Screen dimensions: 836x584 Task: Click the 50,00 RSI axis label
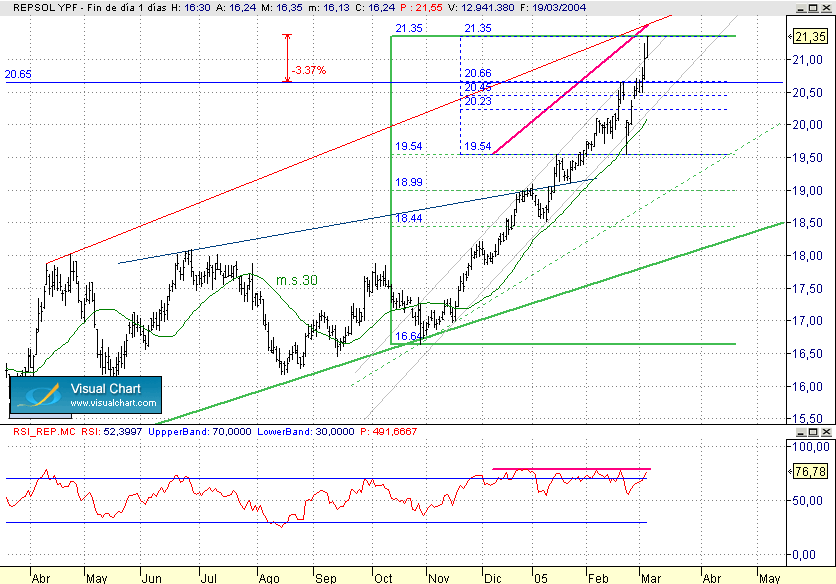[808, 501]
